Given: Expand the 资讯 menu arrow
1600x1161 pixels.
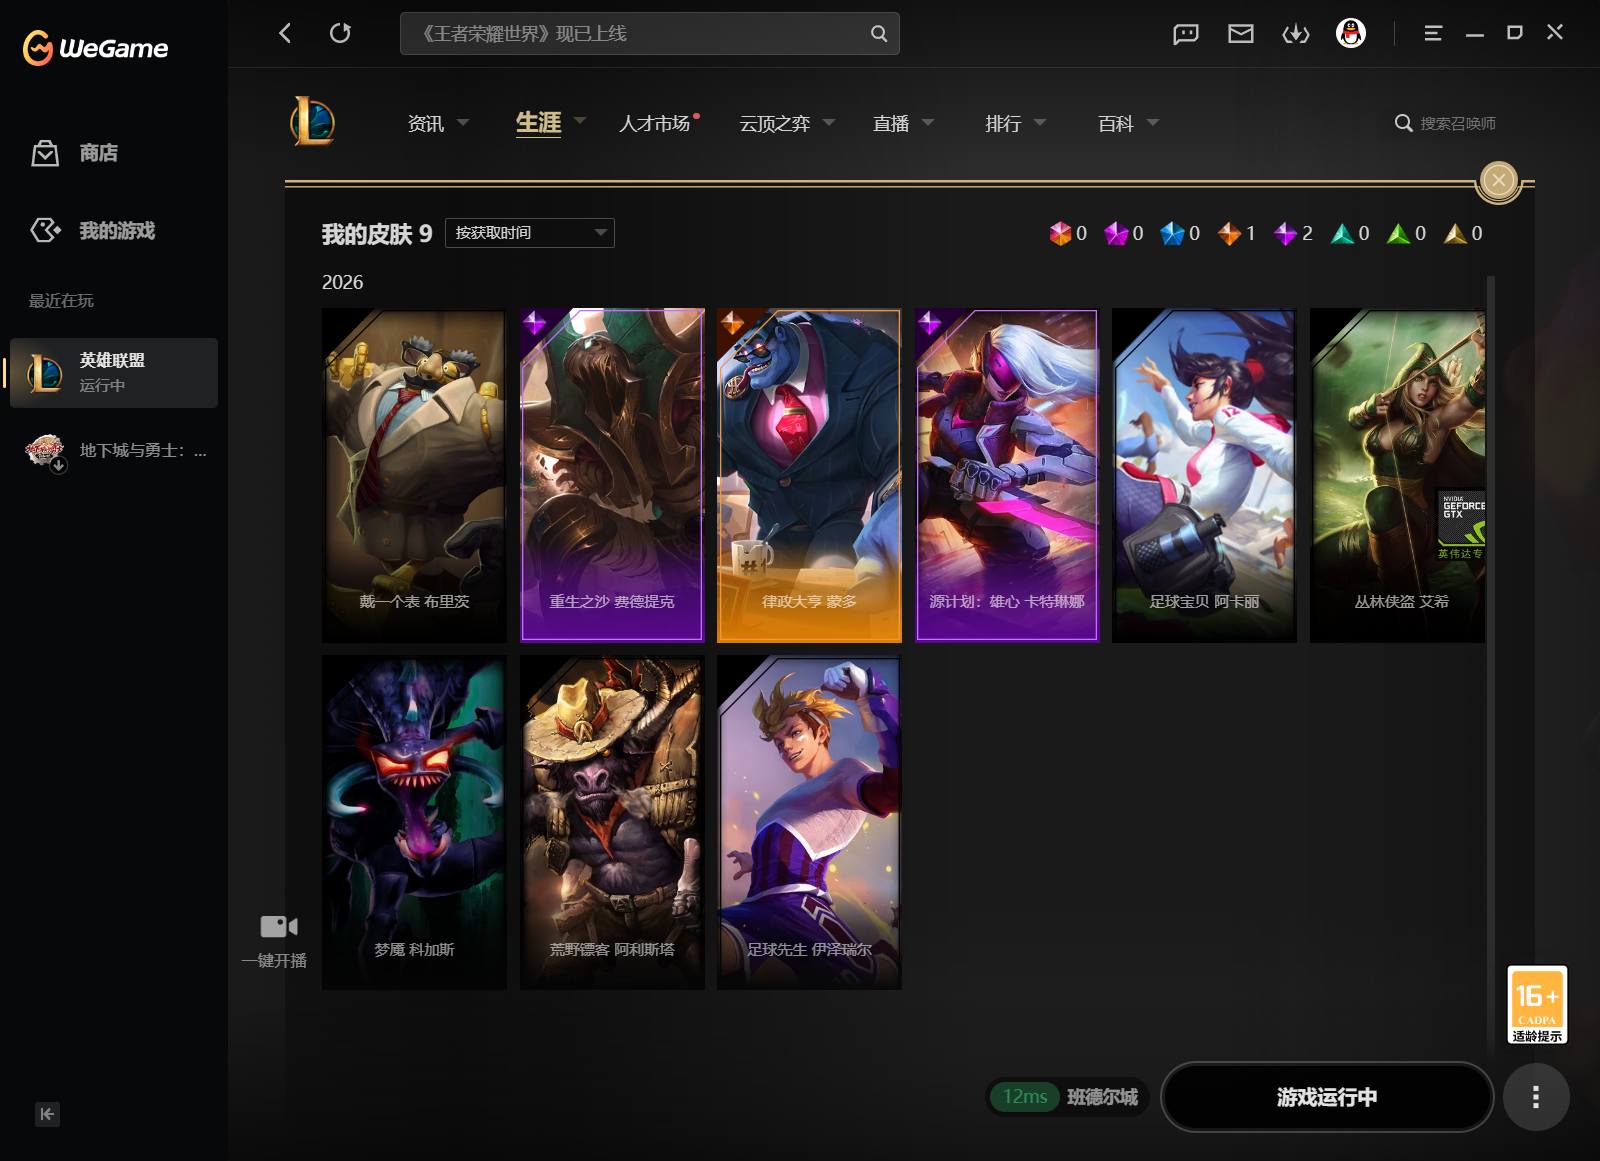Looking at the screenshot, I should pyautogui.click(x=463, y=122).
